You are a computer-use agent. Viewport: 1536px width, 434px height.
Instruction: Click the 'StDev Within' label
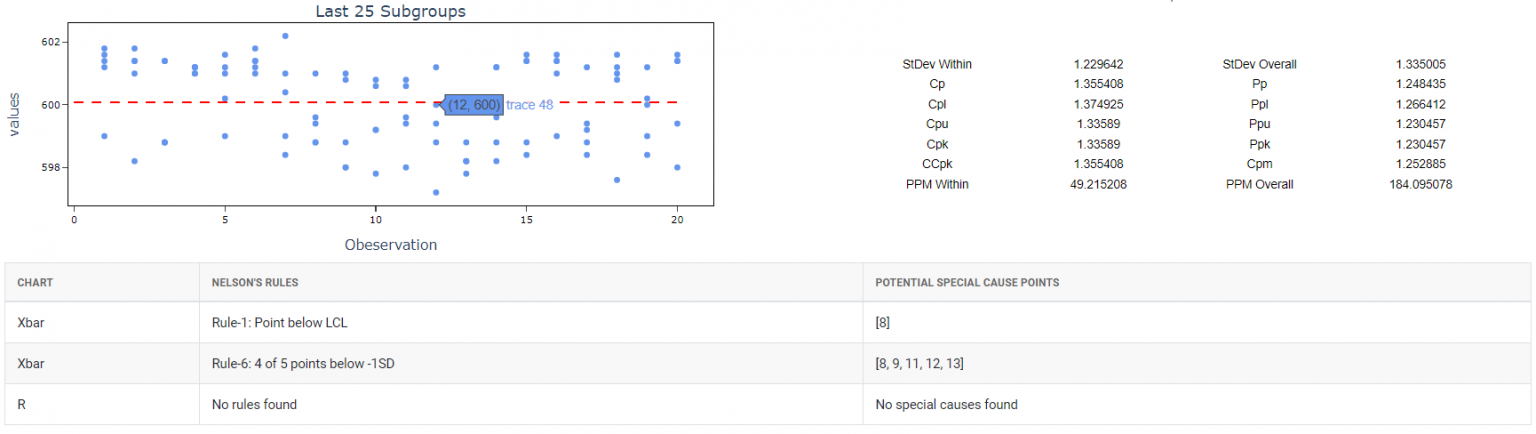click(937, 64)
